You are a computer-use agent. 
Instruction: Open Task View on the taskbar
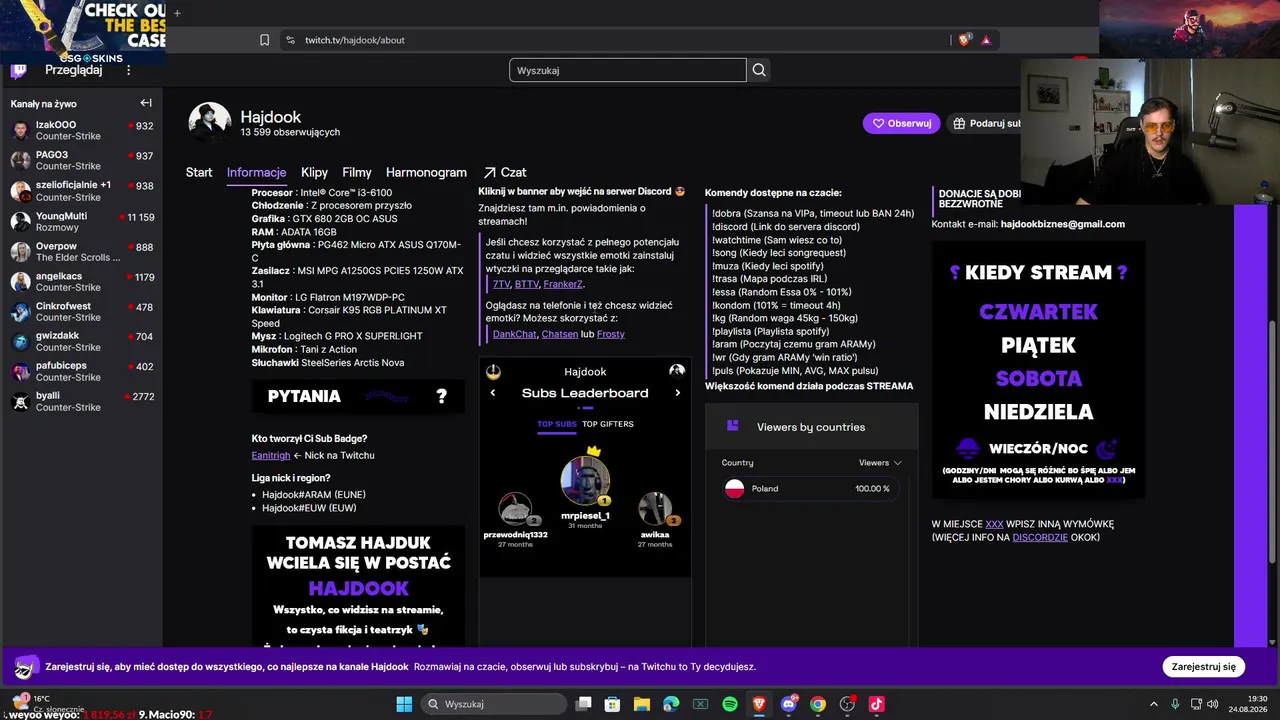(x=584, y=704)
